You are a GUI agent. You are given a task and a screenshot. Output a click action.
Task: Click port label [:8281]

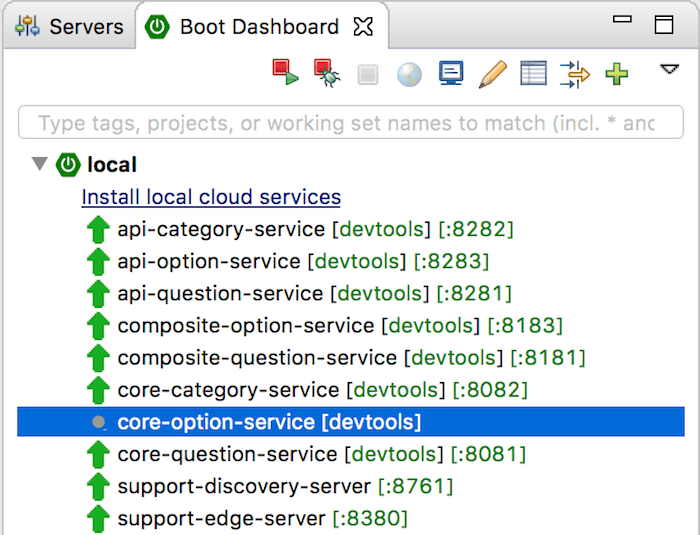(x=474, y=294)
